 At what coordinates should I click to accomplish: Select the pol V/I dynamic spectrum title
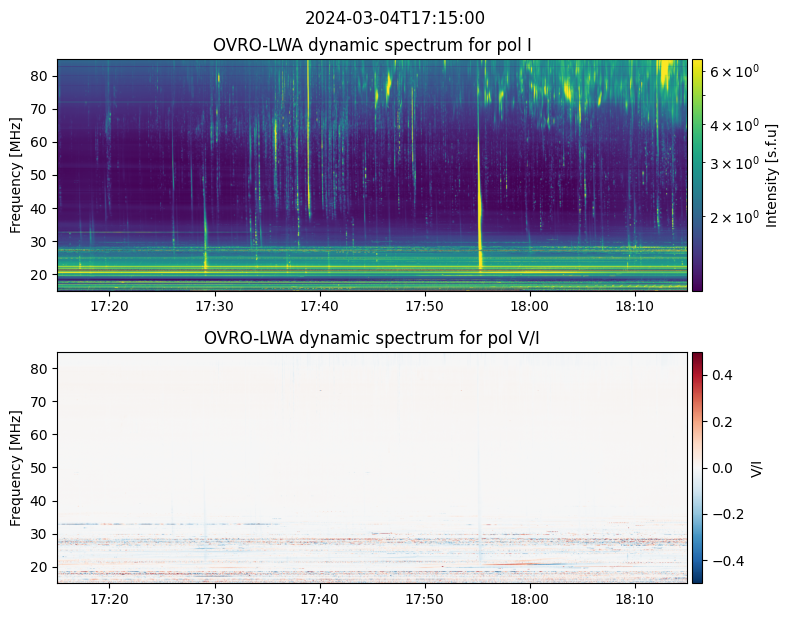pos(372,338)
